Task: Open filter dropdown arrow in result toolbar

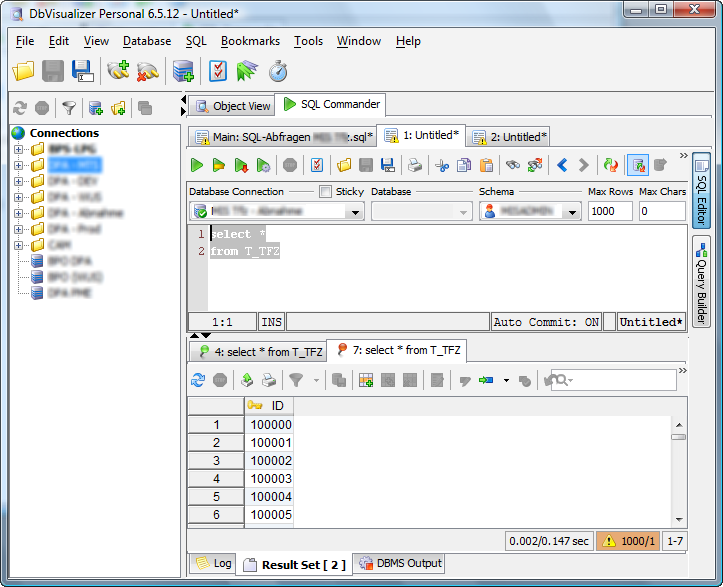Action: pyautogui.click(x=316, y=380)
